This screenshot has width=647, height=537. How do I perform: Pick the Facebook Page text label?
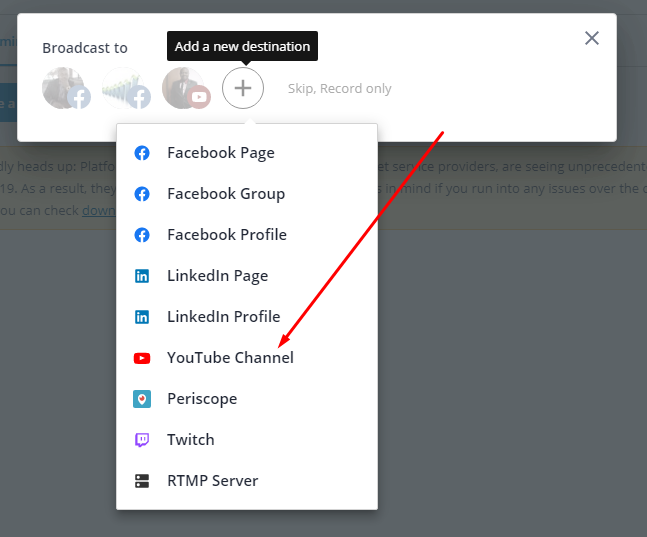[x=220, y=153]
